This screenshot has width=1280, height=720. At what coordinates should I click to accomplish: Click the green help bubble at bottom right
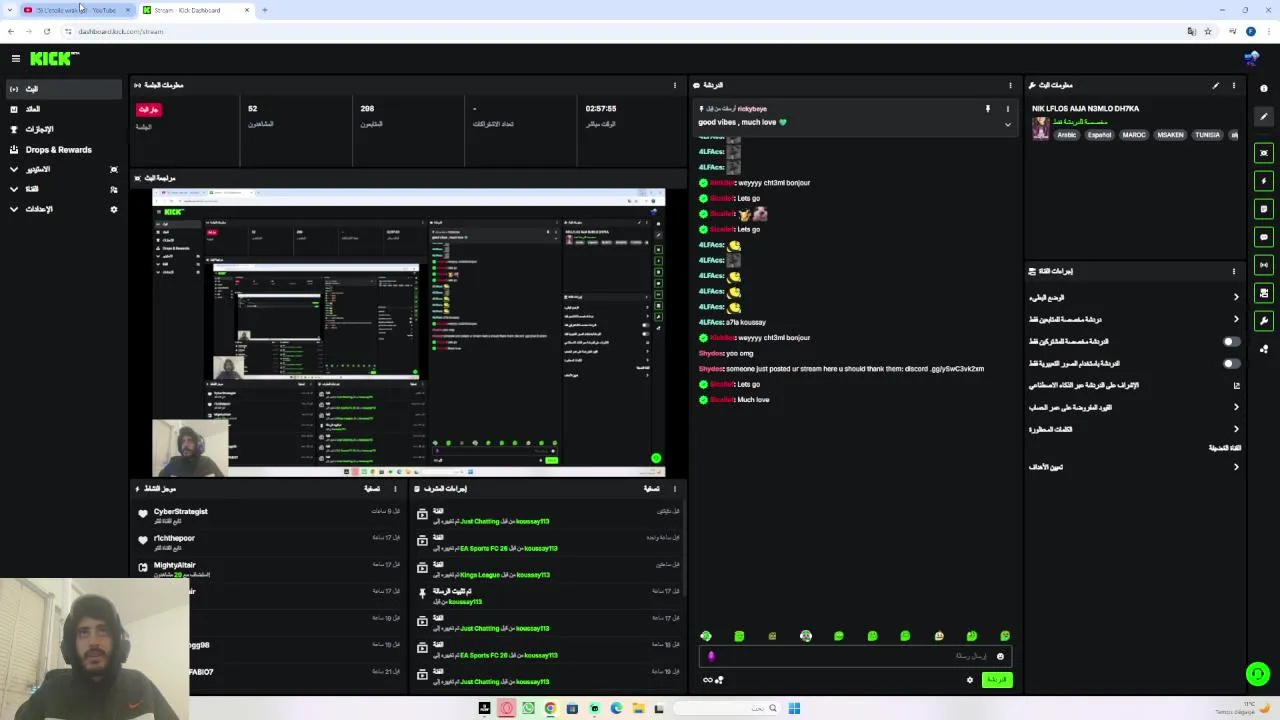[1258, 674]
